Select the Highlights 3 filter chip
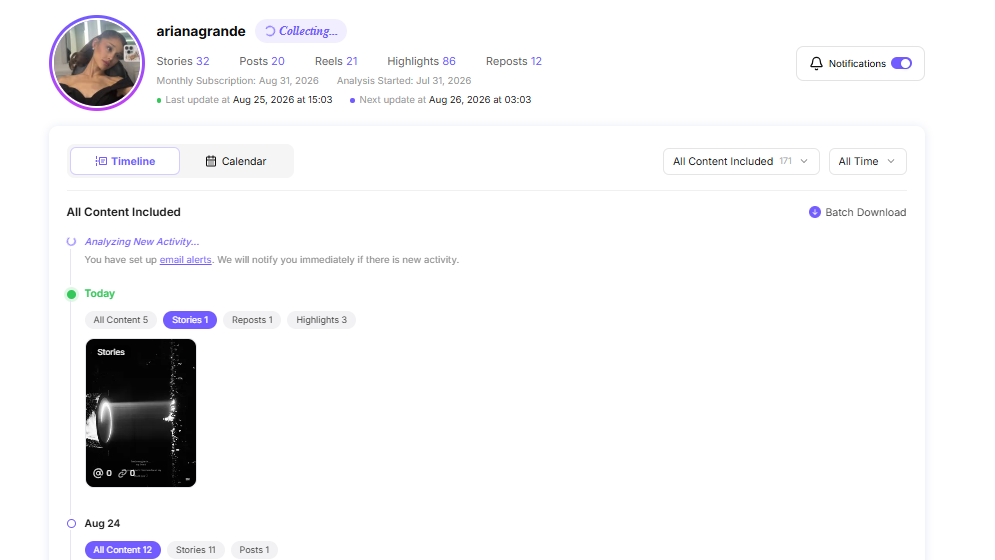 [321, 320]
